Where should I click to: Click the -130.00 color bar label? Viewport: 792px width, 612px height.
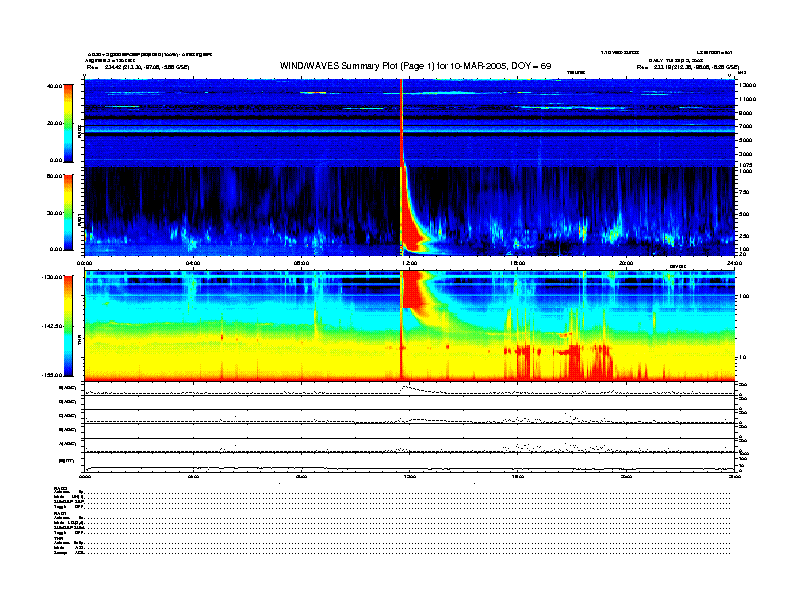(x=53, y=277)
